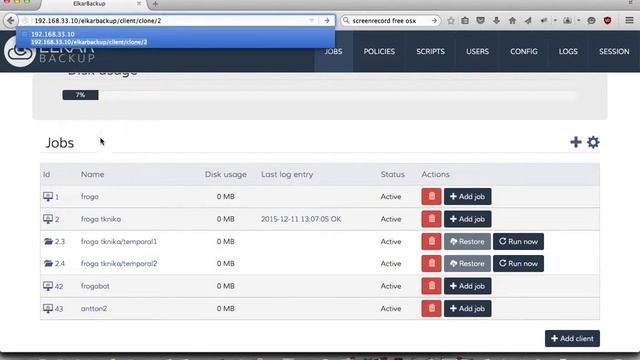The image size is (640, 360).
Task: Click the folder icon for job 2.3
Action: point(48,241)
